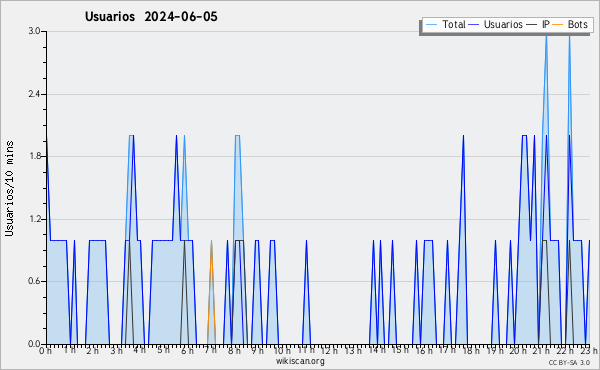Click the '18 h' x-axis label

coord(471,350)
